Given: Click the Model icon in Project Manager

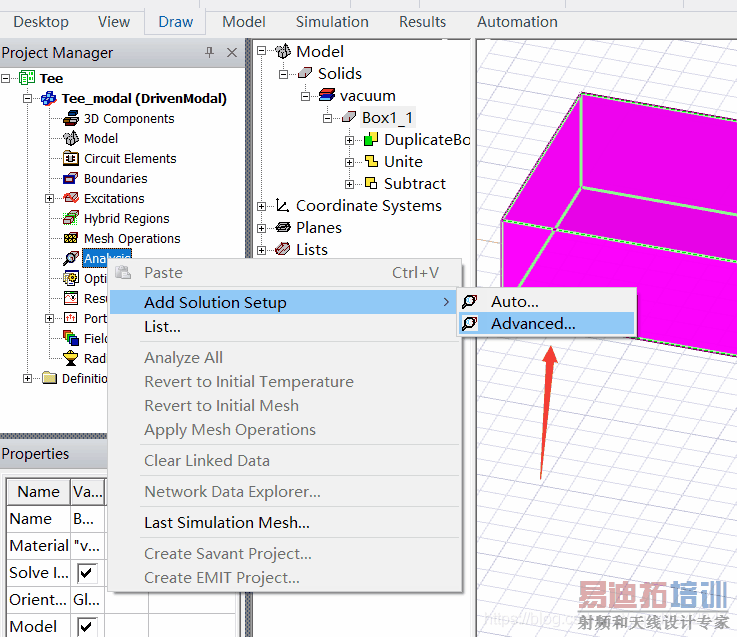Looking at the screenshot, I should [x=71, y=138].
